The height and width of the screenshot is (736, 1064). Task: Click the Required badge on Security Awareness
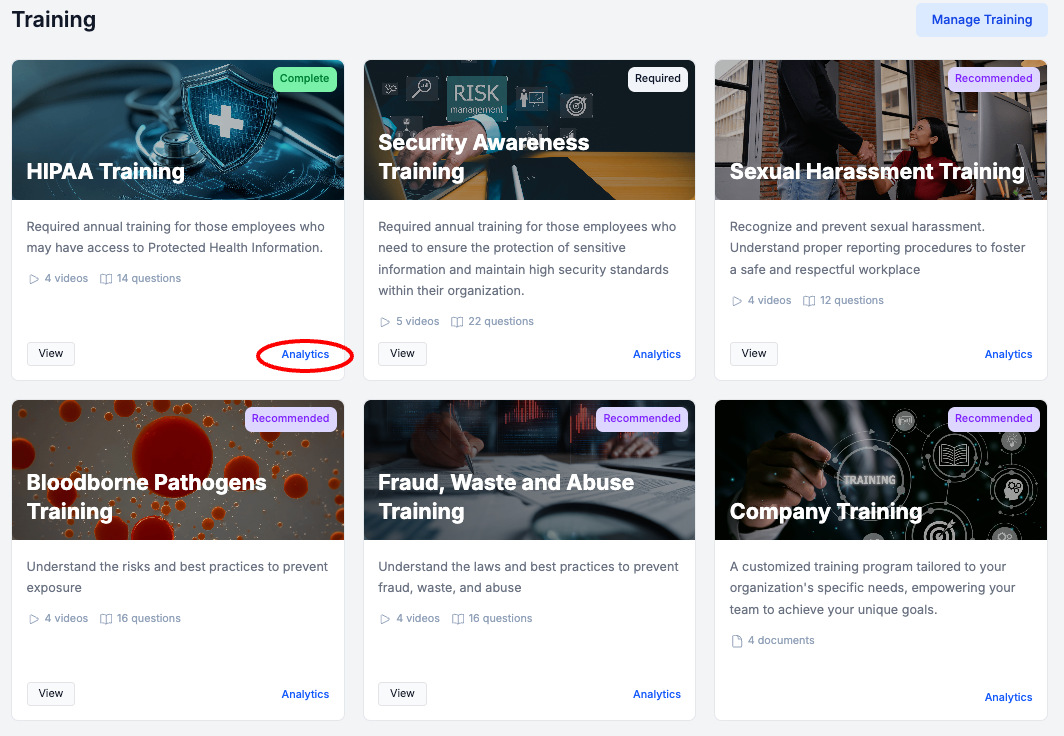[x=658, y=79]
